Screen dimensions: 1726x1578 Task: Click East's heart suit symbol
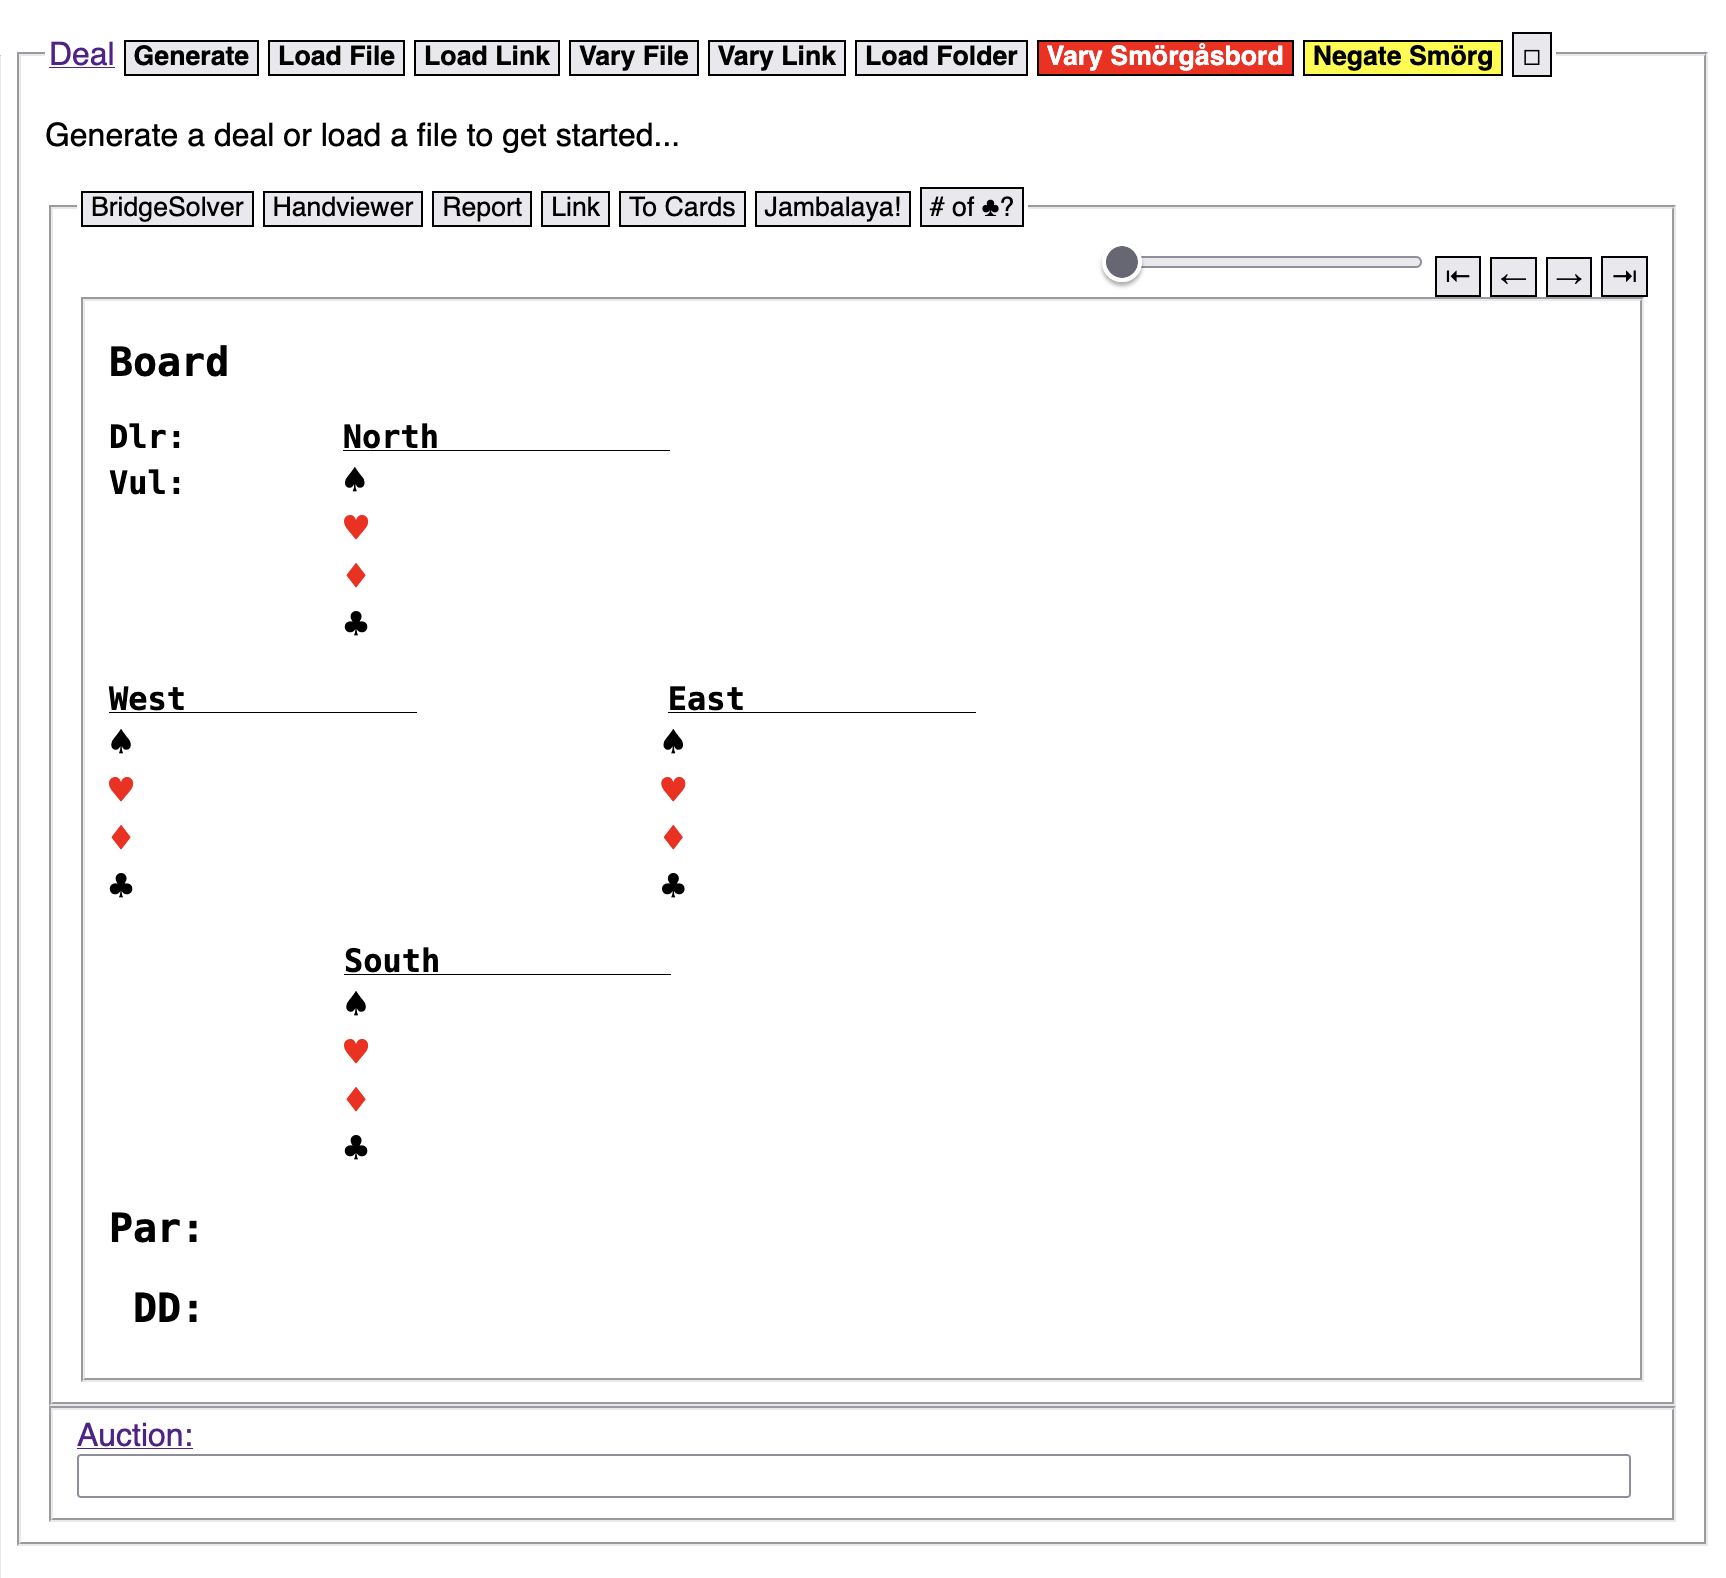(x=673, y=789)
